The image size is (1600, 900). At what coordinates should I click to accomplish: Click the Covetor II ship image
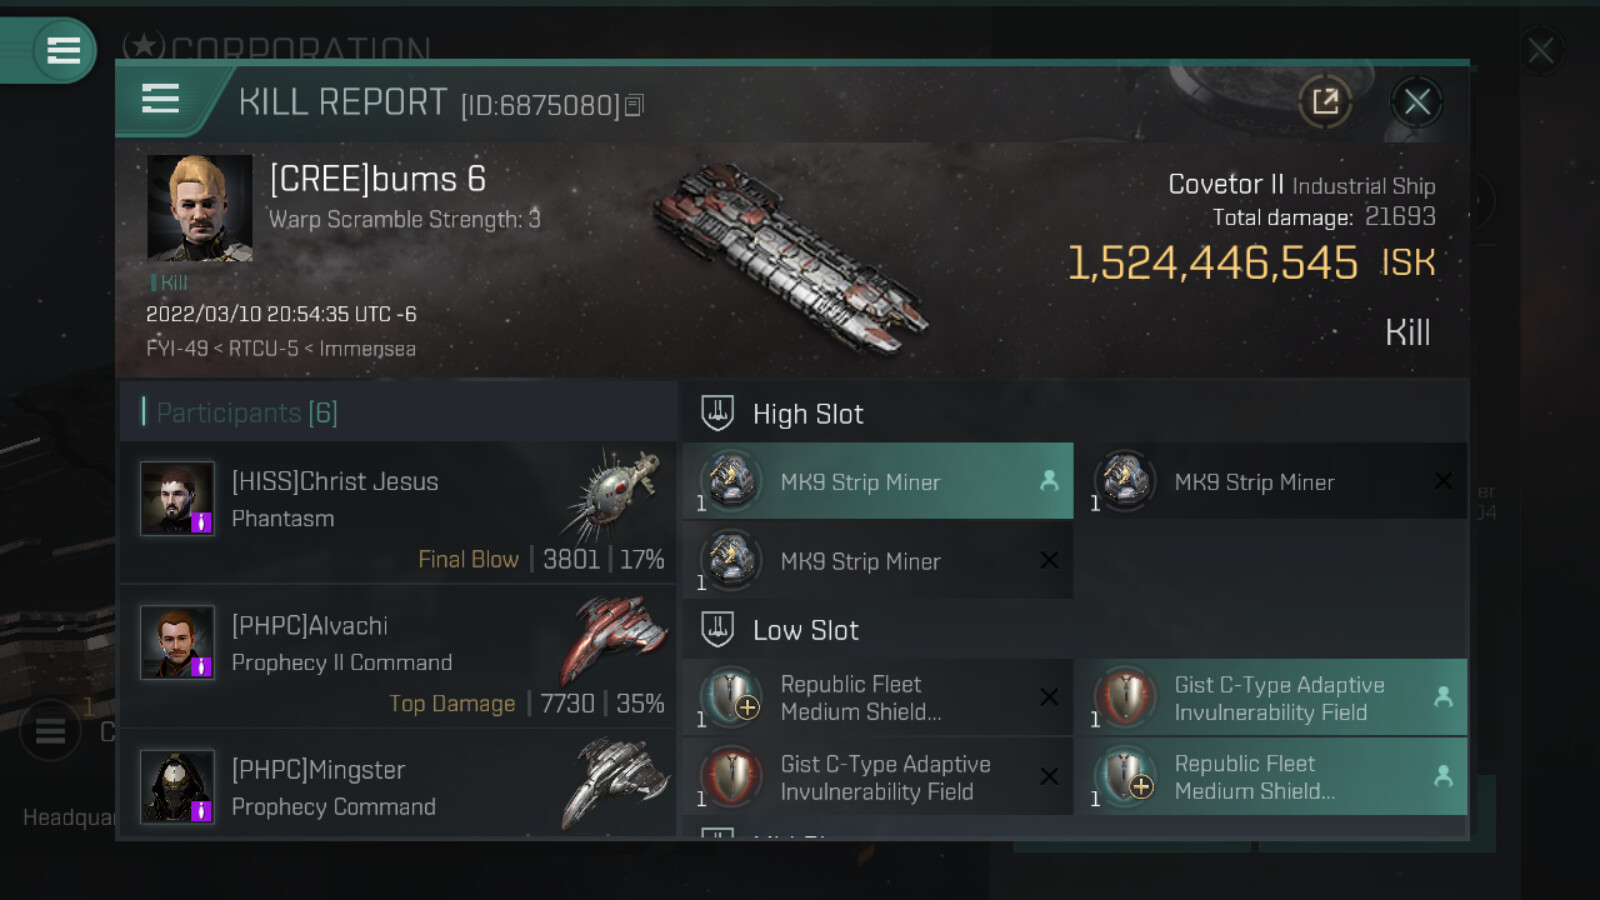click(790, 258)
